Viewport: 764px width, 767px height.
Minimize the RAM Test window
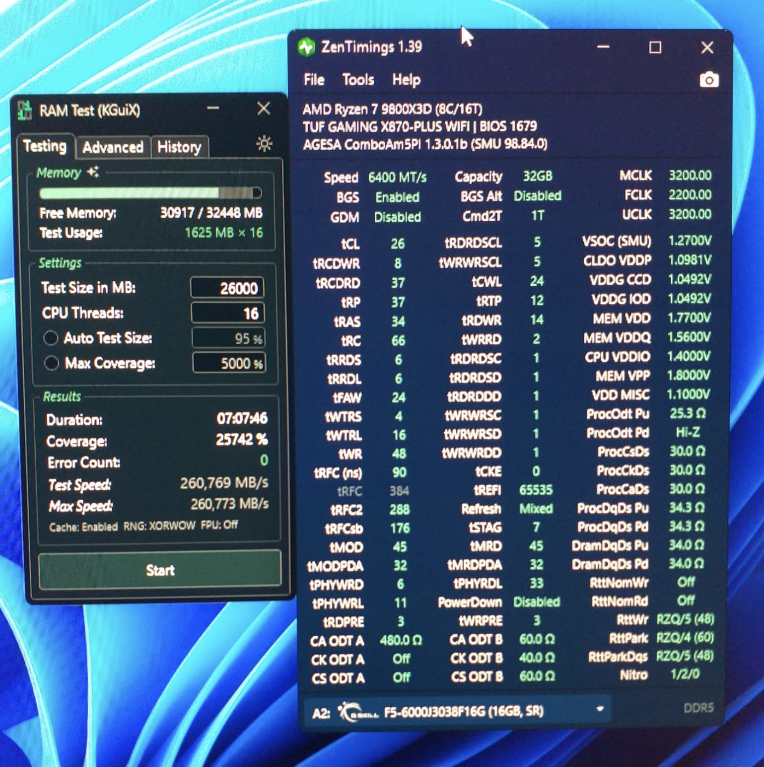[213, 108]
